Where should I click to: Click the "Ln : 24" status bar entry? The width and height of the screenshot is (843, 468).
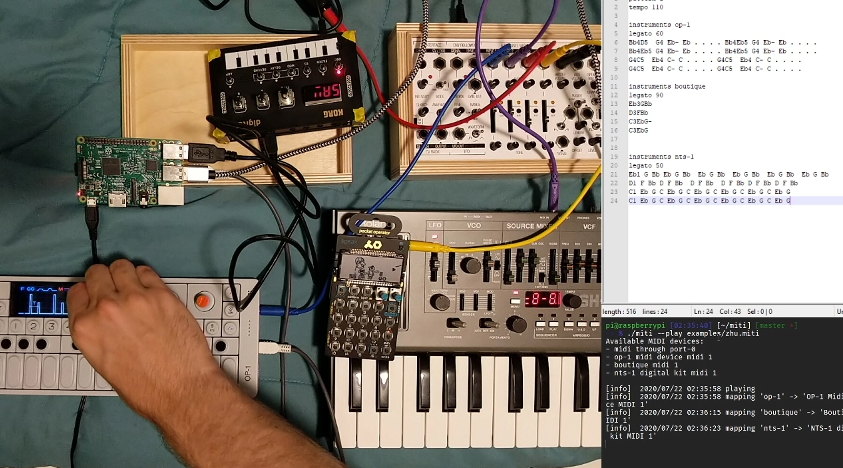704,311
